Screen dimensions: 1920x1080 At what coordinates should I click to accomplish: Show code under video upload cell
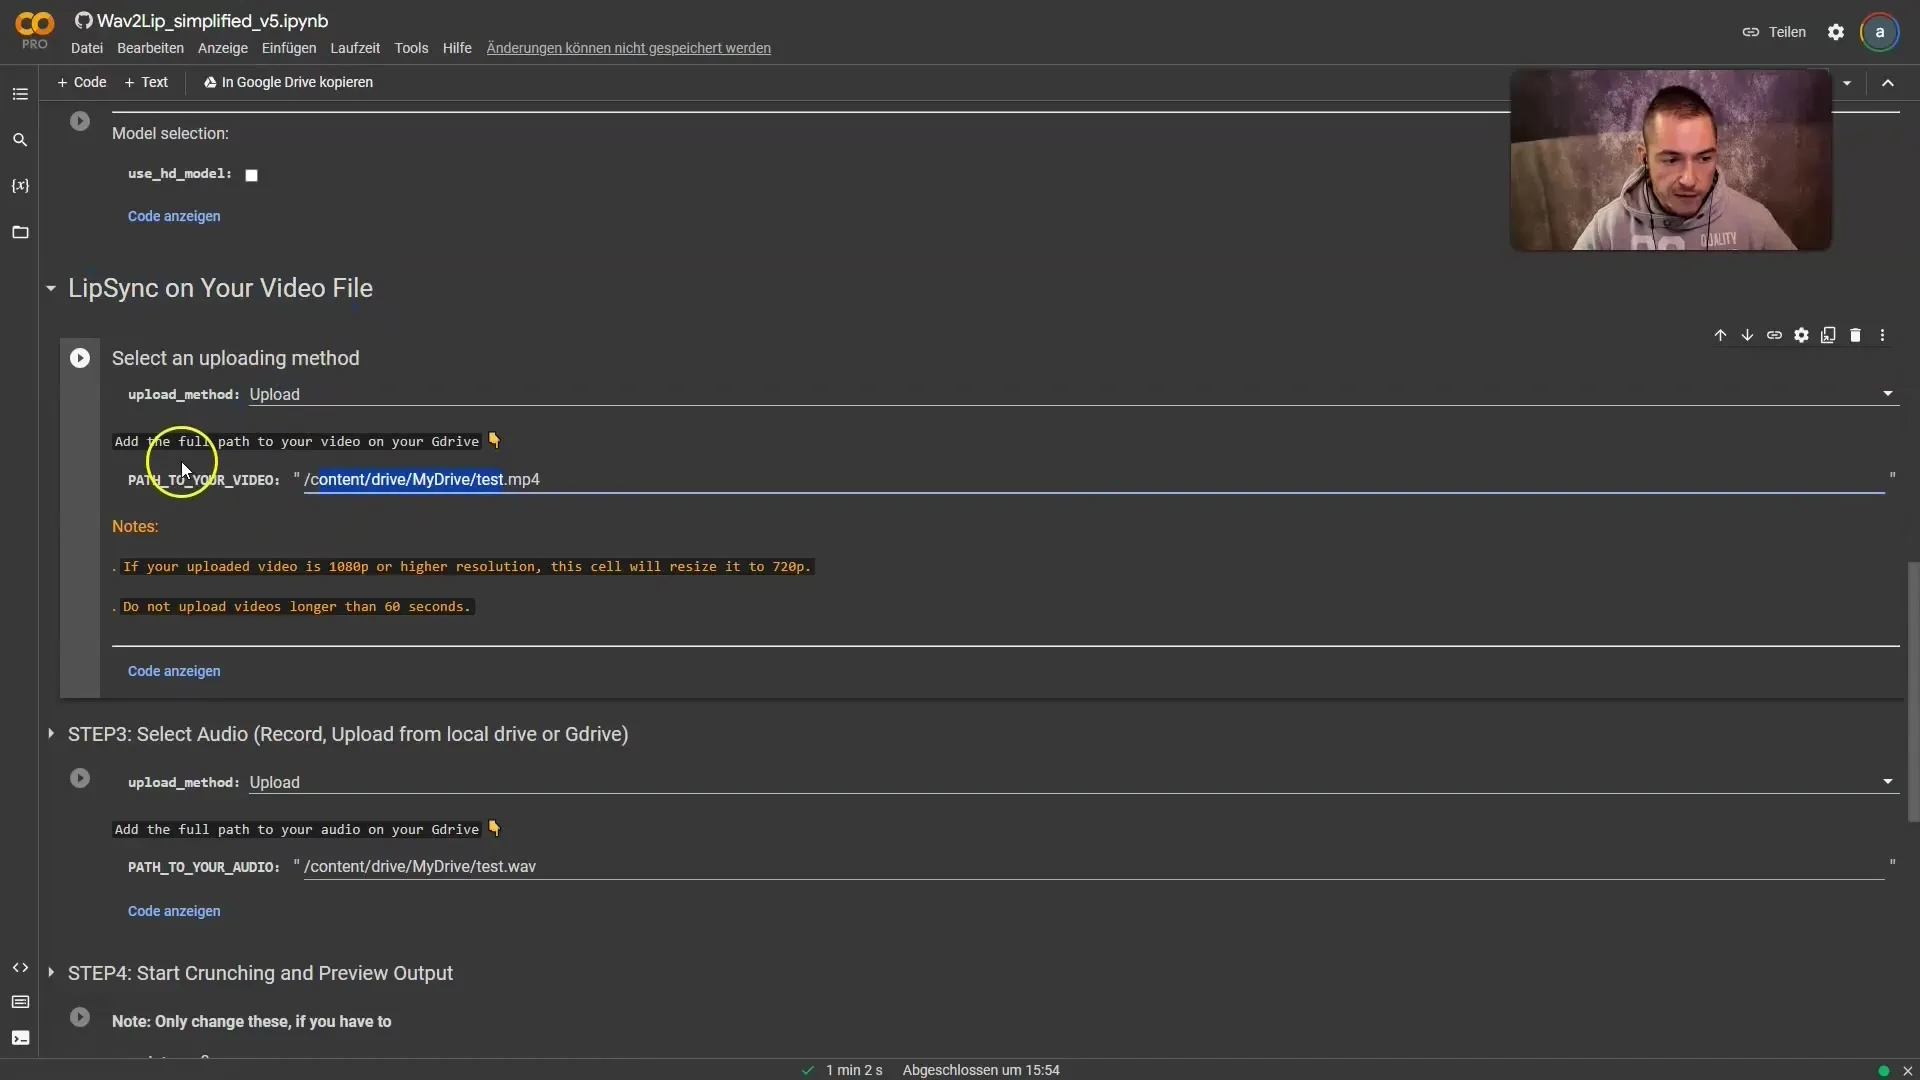coord(174,671)
